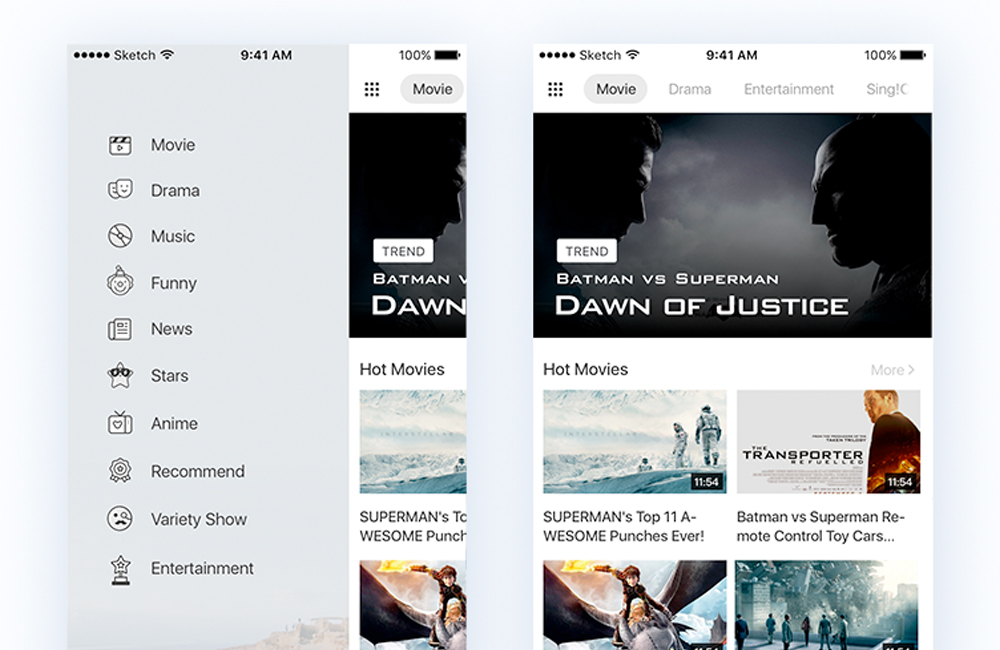Open the Interstellar astronauts video thumbnail
The image size is (1000, 650).
pos(634,441)
